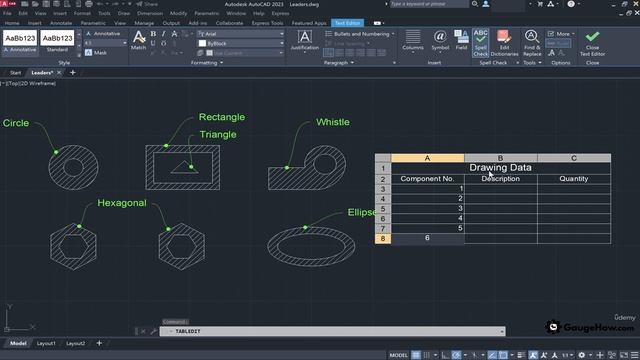The width and height of the screenshot is (640, 360).
Task: Insert a Symbol with the @ icon
Action: coord(440,40)
